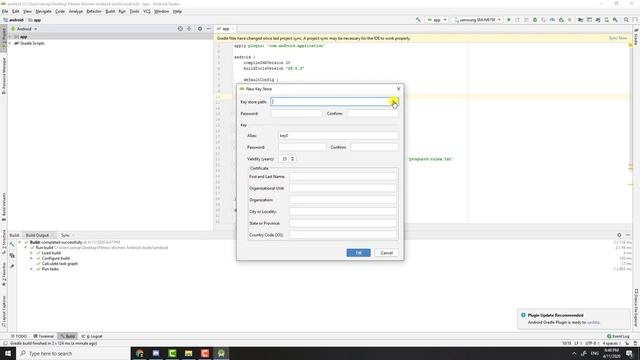Screen dimensions: 640x360
Task: Open Project panel gear settings
Action: (200, 29)
